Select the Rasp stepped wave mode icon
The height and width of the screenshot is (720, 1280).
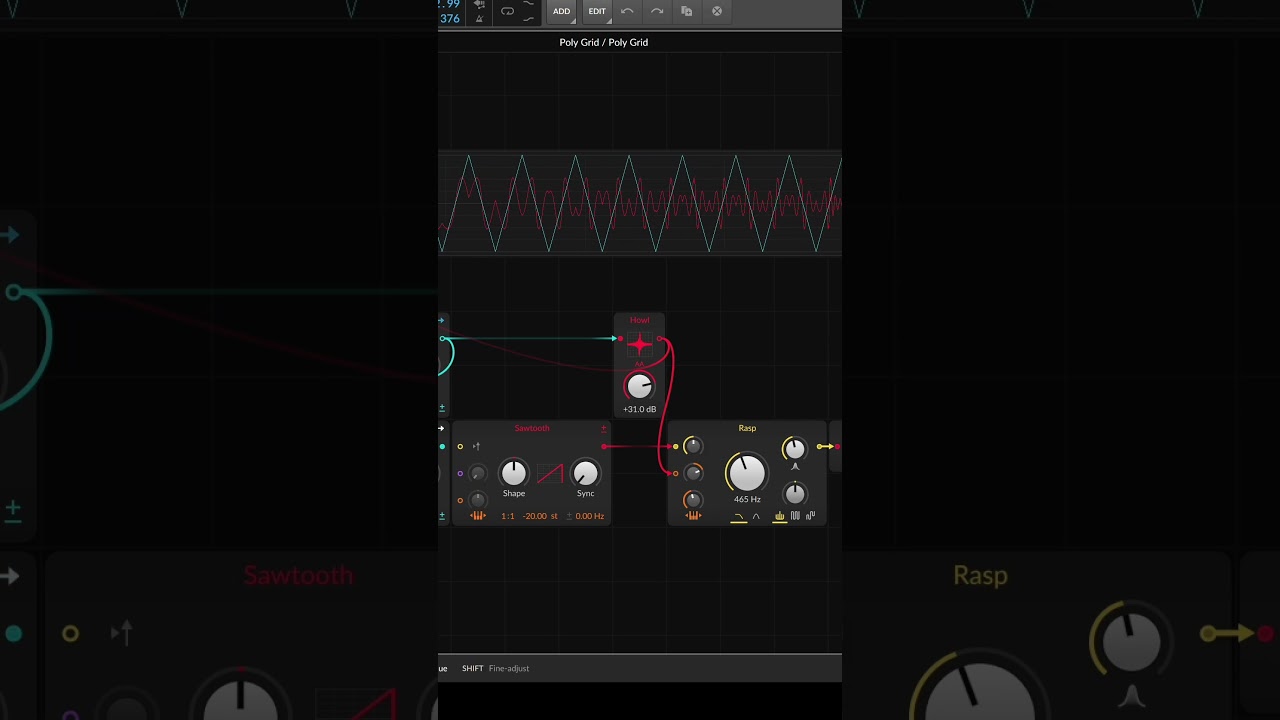click(811, 516)
